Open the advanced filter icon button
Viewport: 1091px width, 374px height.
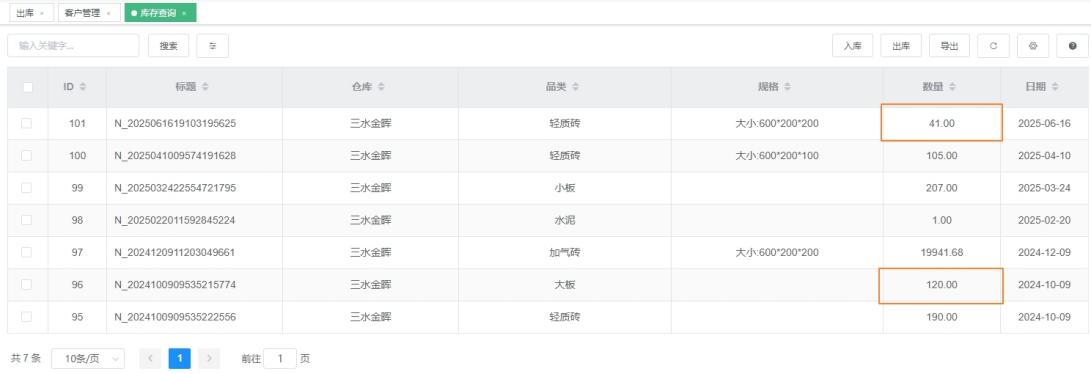click(x=213, y=46)
